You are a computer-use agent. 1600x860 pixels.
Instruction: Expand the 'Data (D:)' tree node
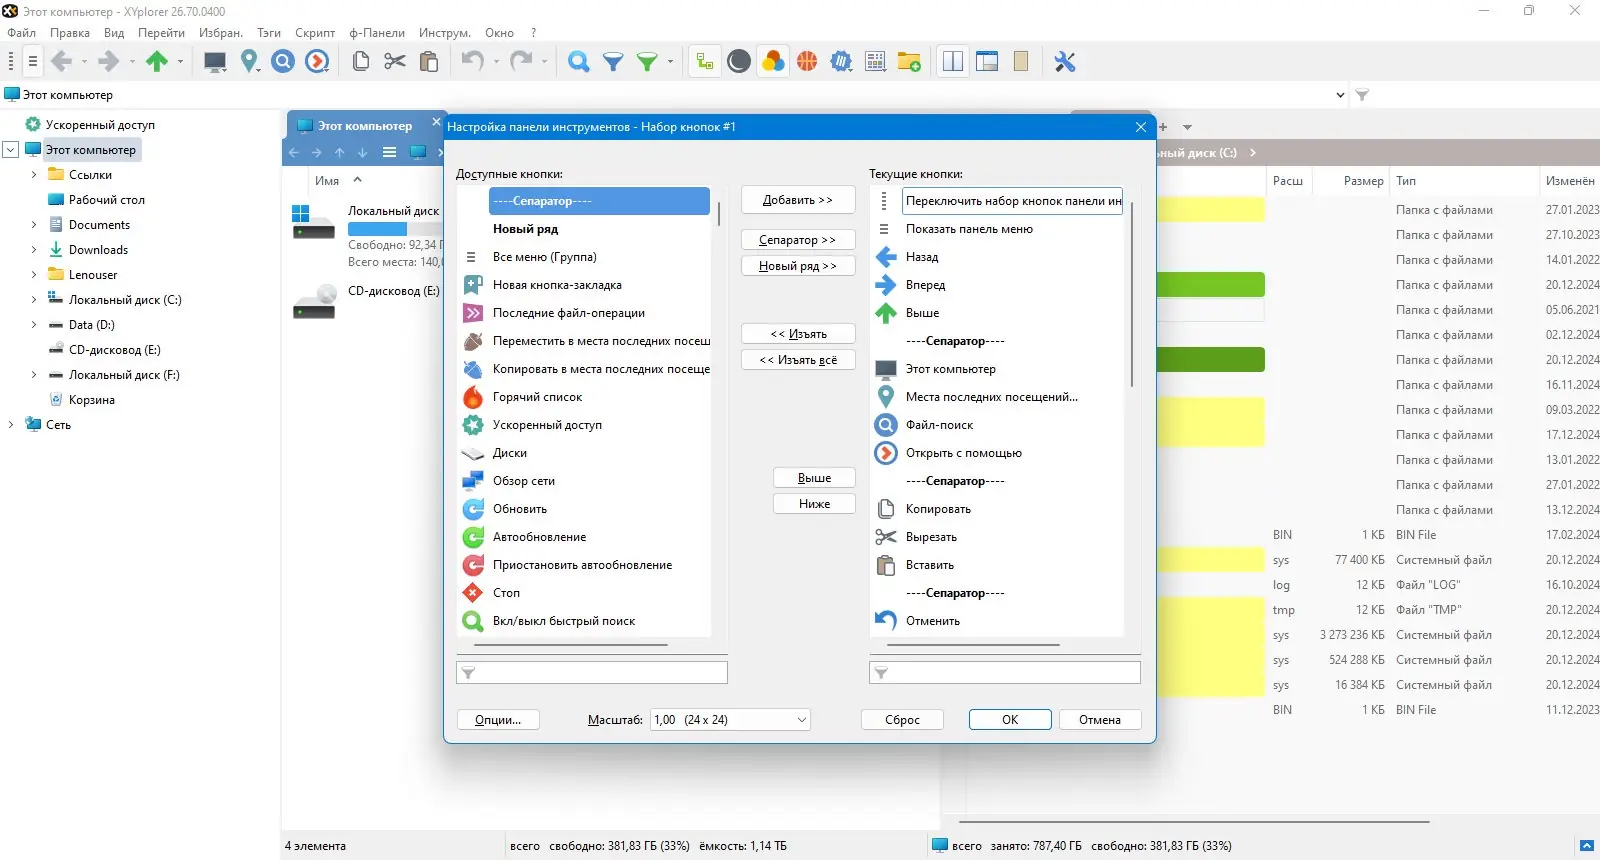[34, 325]
